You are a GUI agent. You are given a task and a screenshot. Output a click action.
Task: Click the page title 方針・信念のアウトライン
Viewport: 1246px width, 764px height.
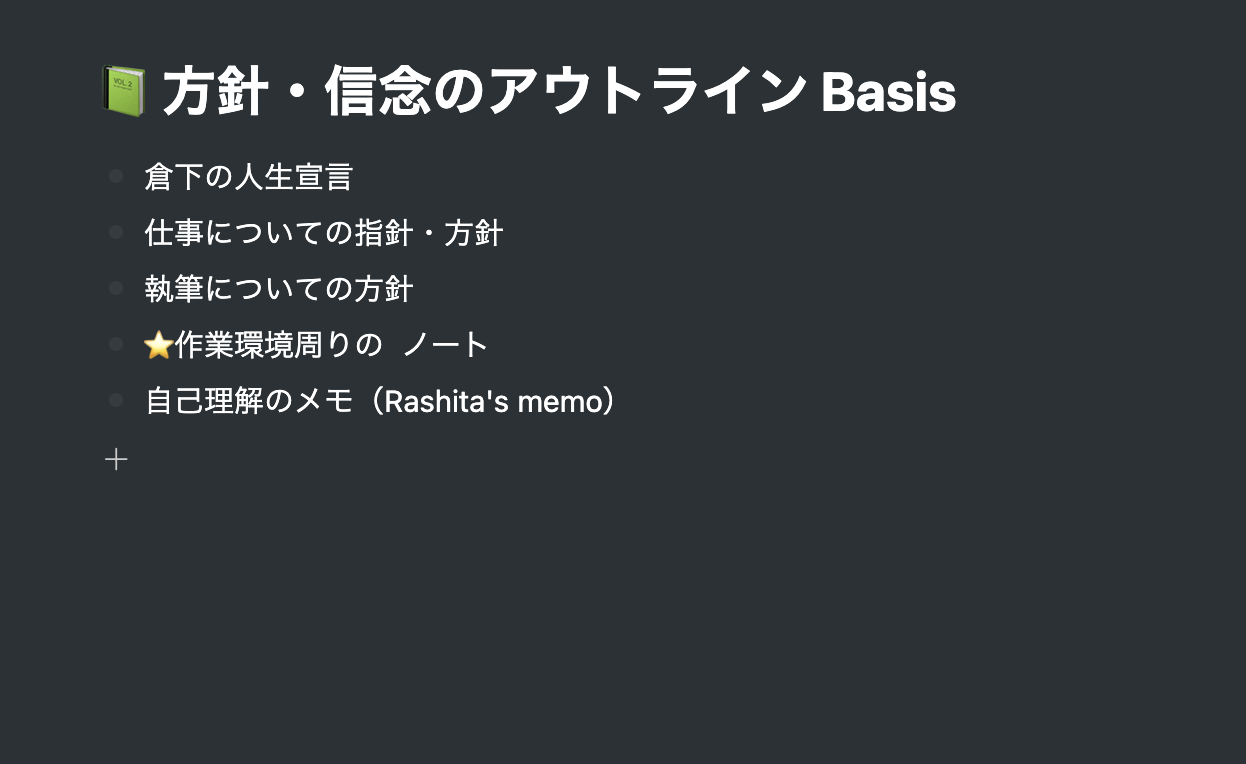point(480,93)
